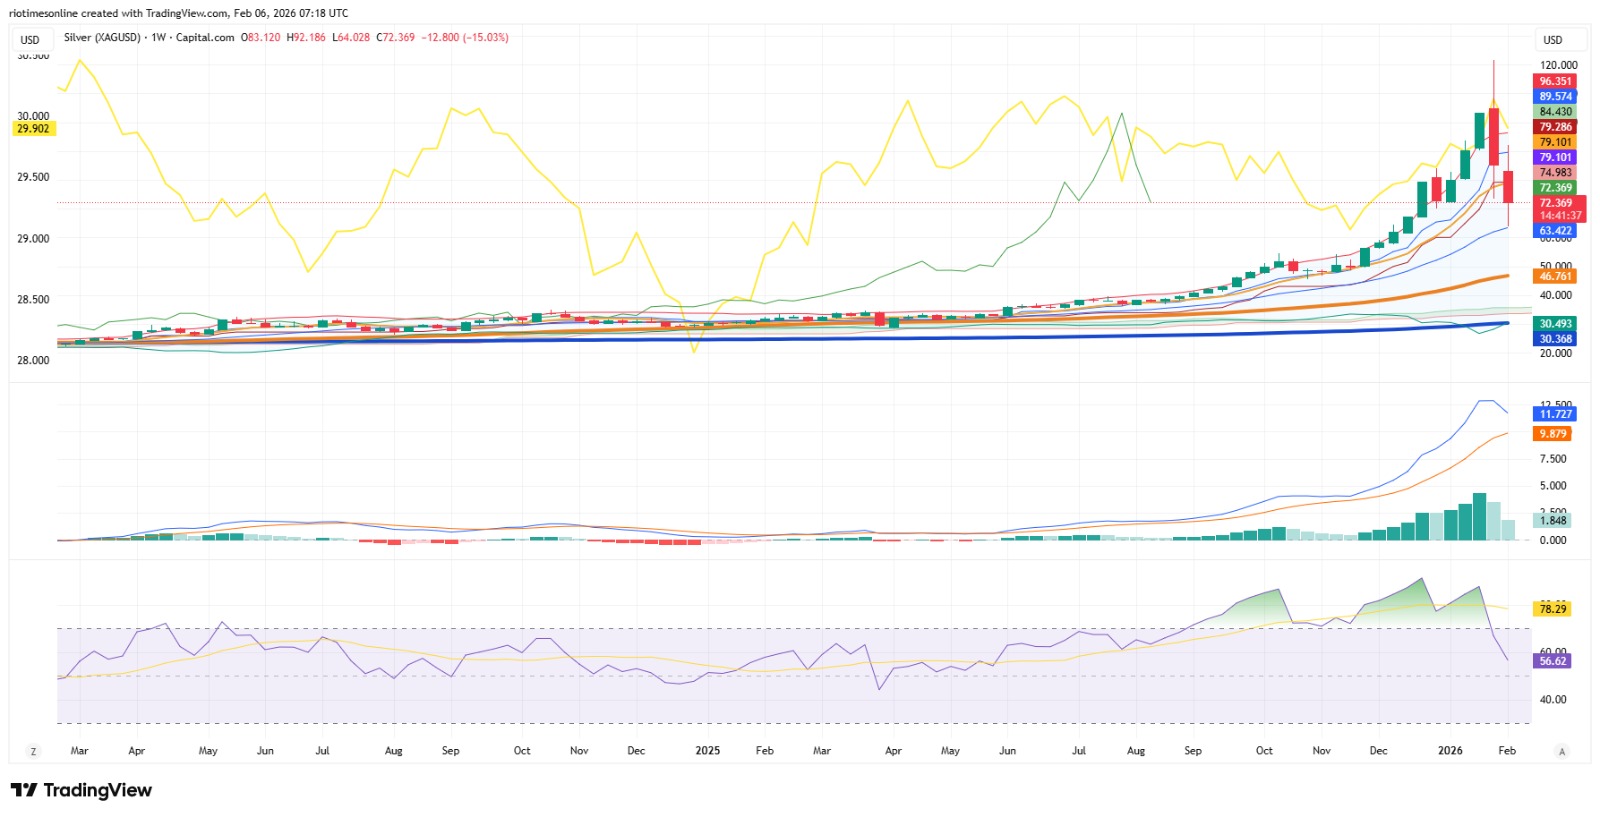
Task: Click the 2026 marker on the time axis
Action: point(1450,750)
